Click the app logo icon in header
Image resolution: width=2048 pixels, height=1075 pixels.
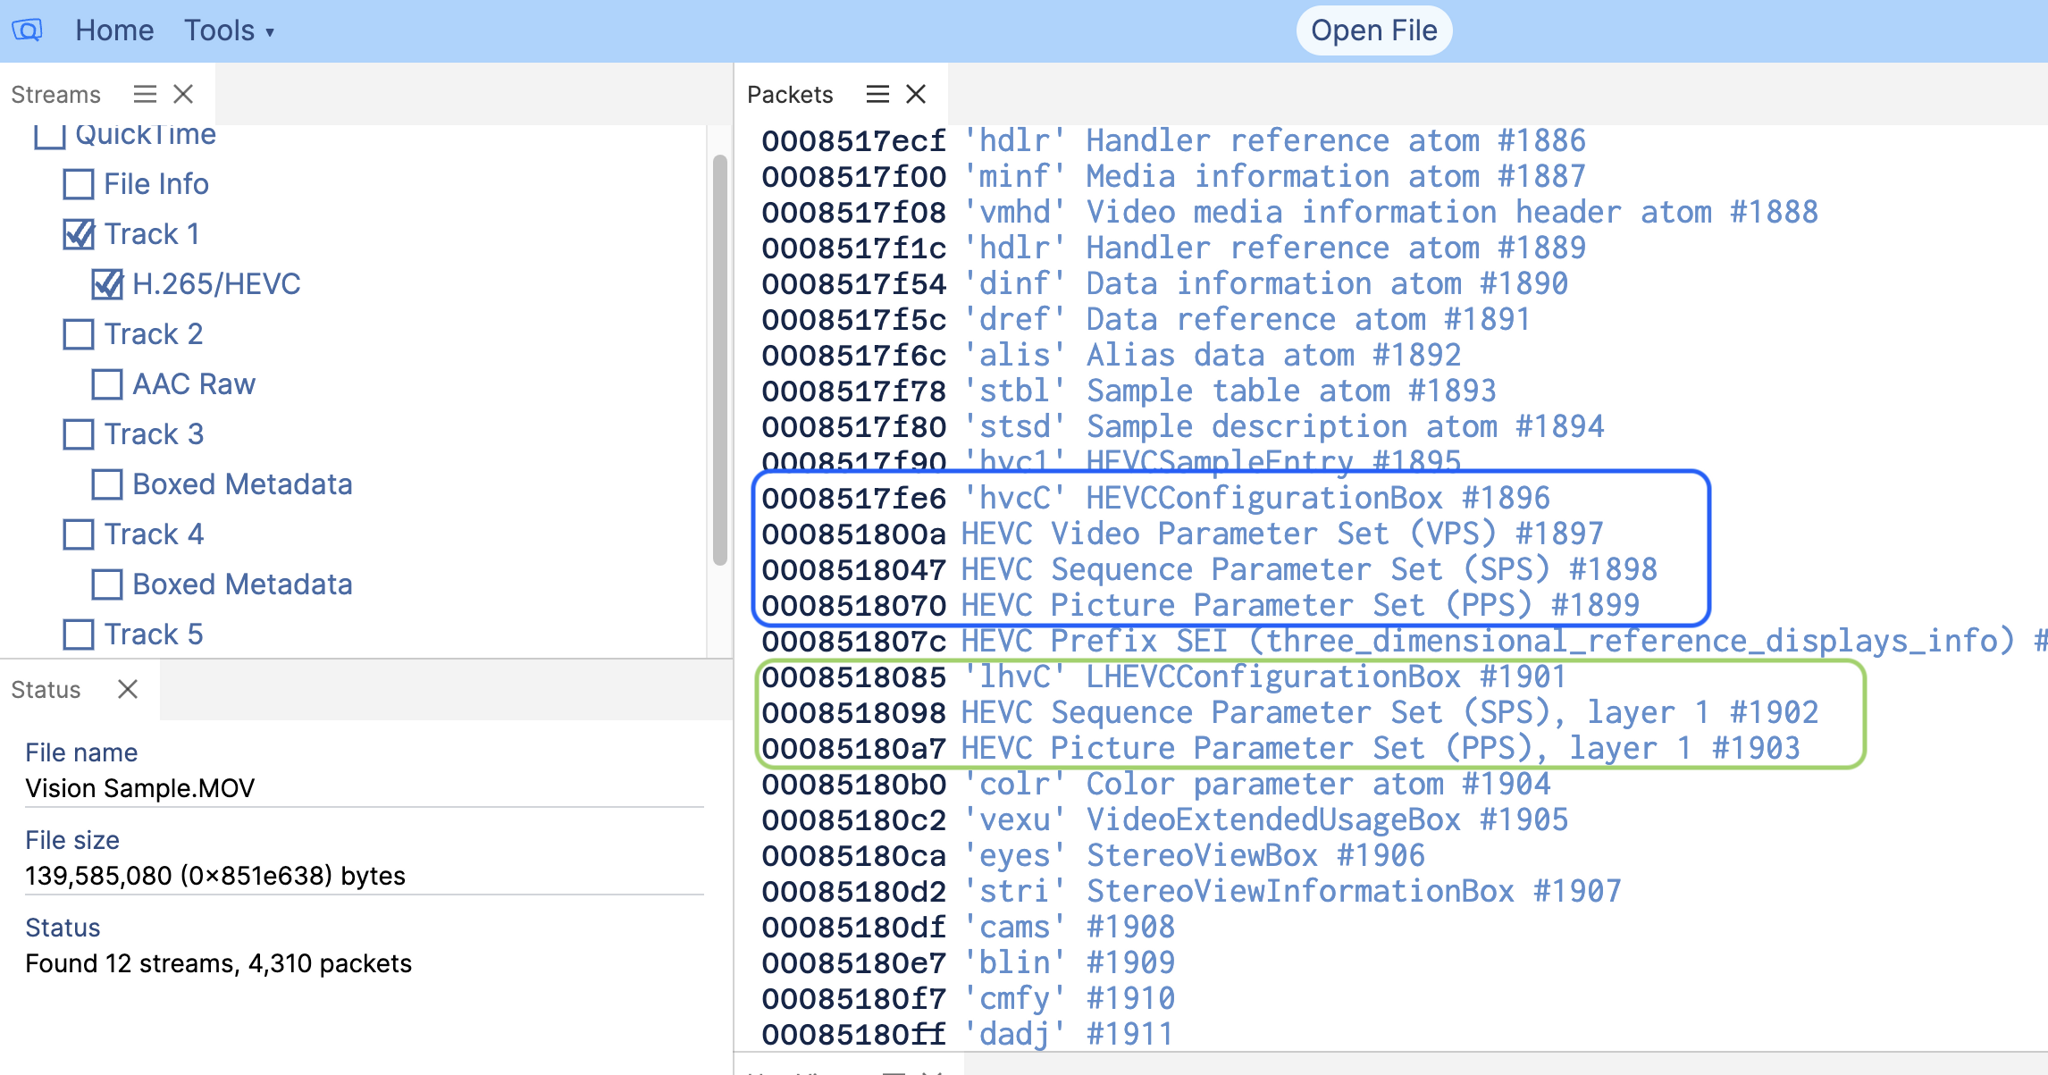pos(27,30)
